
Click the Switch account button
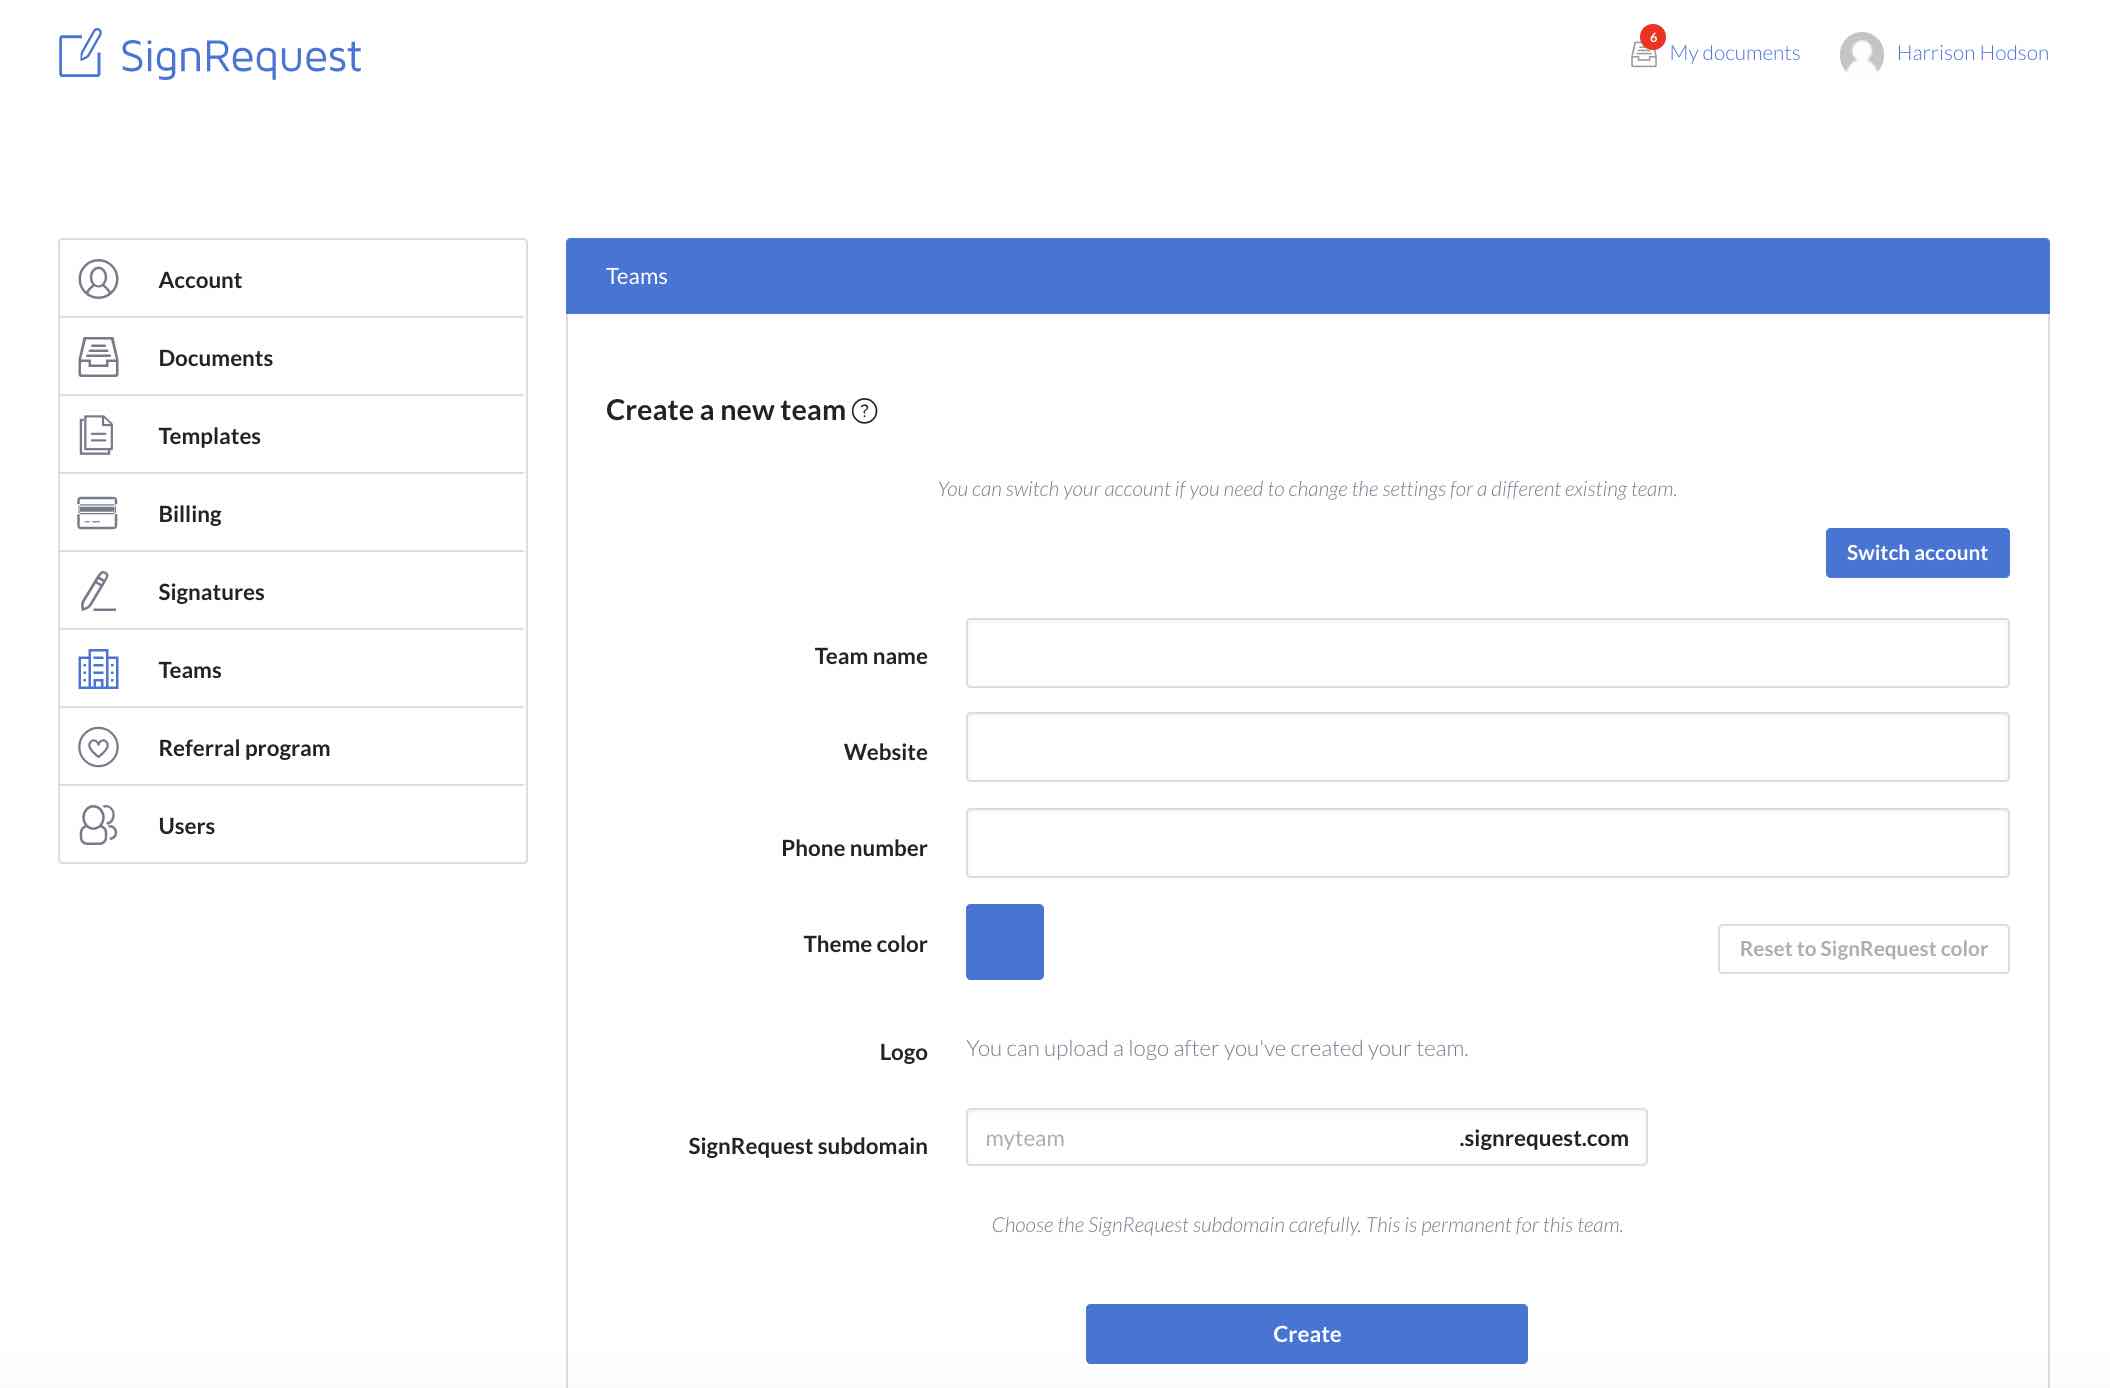(1917, 553)
